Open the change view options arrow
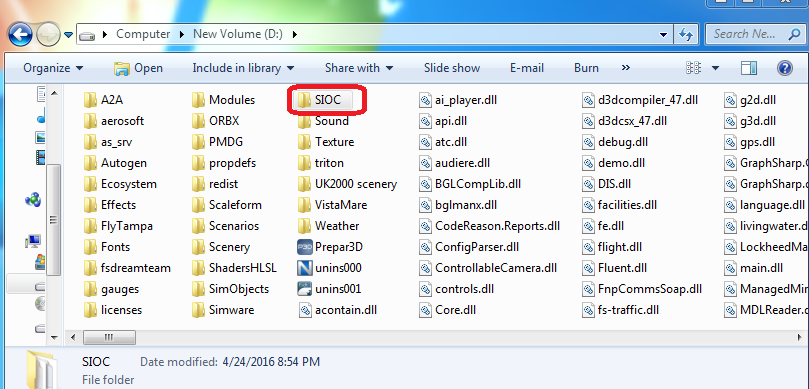809x389 pixels. pos(715,68)
